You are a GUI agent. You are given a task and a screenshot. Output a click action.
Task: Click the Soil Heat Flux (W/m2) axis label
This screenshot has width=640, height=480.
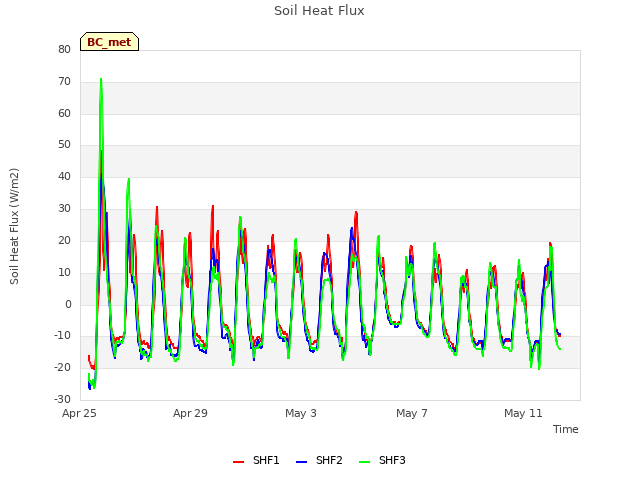(14, 226)
